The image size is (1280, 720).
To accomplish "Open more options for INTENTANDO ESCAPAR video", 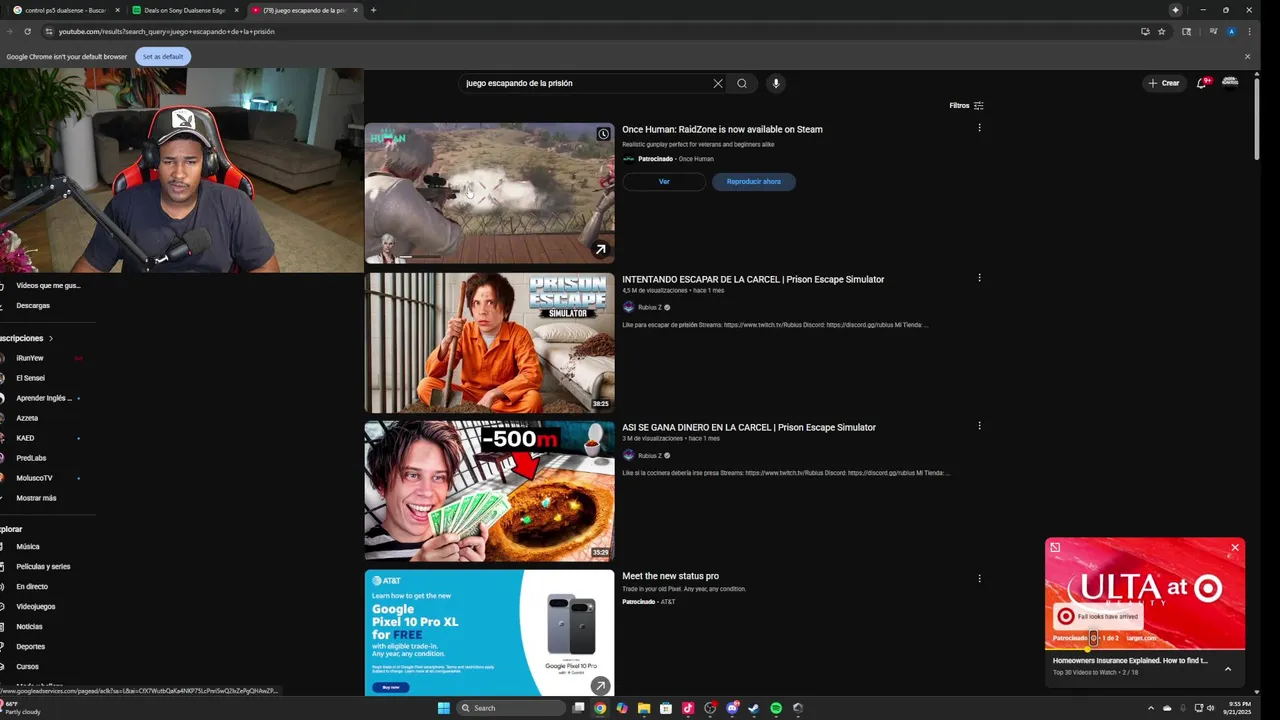I will click(x=979, y=277).
